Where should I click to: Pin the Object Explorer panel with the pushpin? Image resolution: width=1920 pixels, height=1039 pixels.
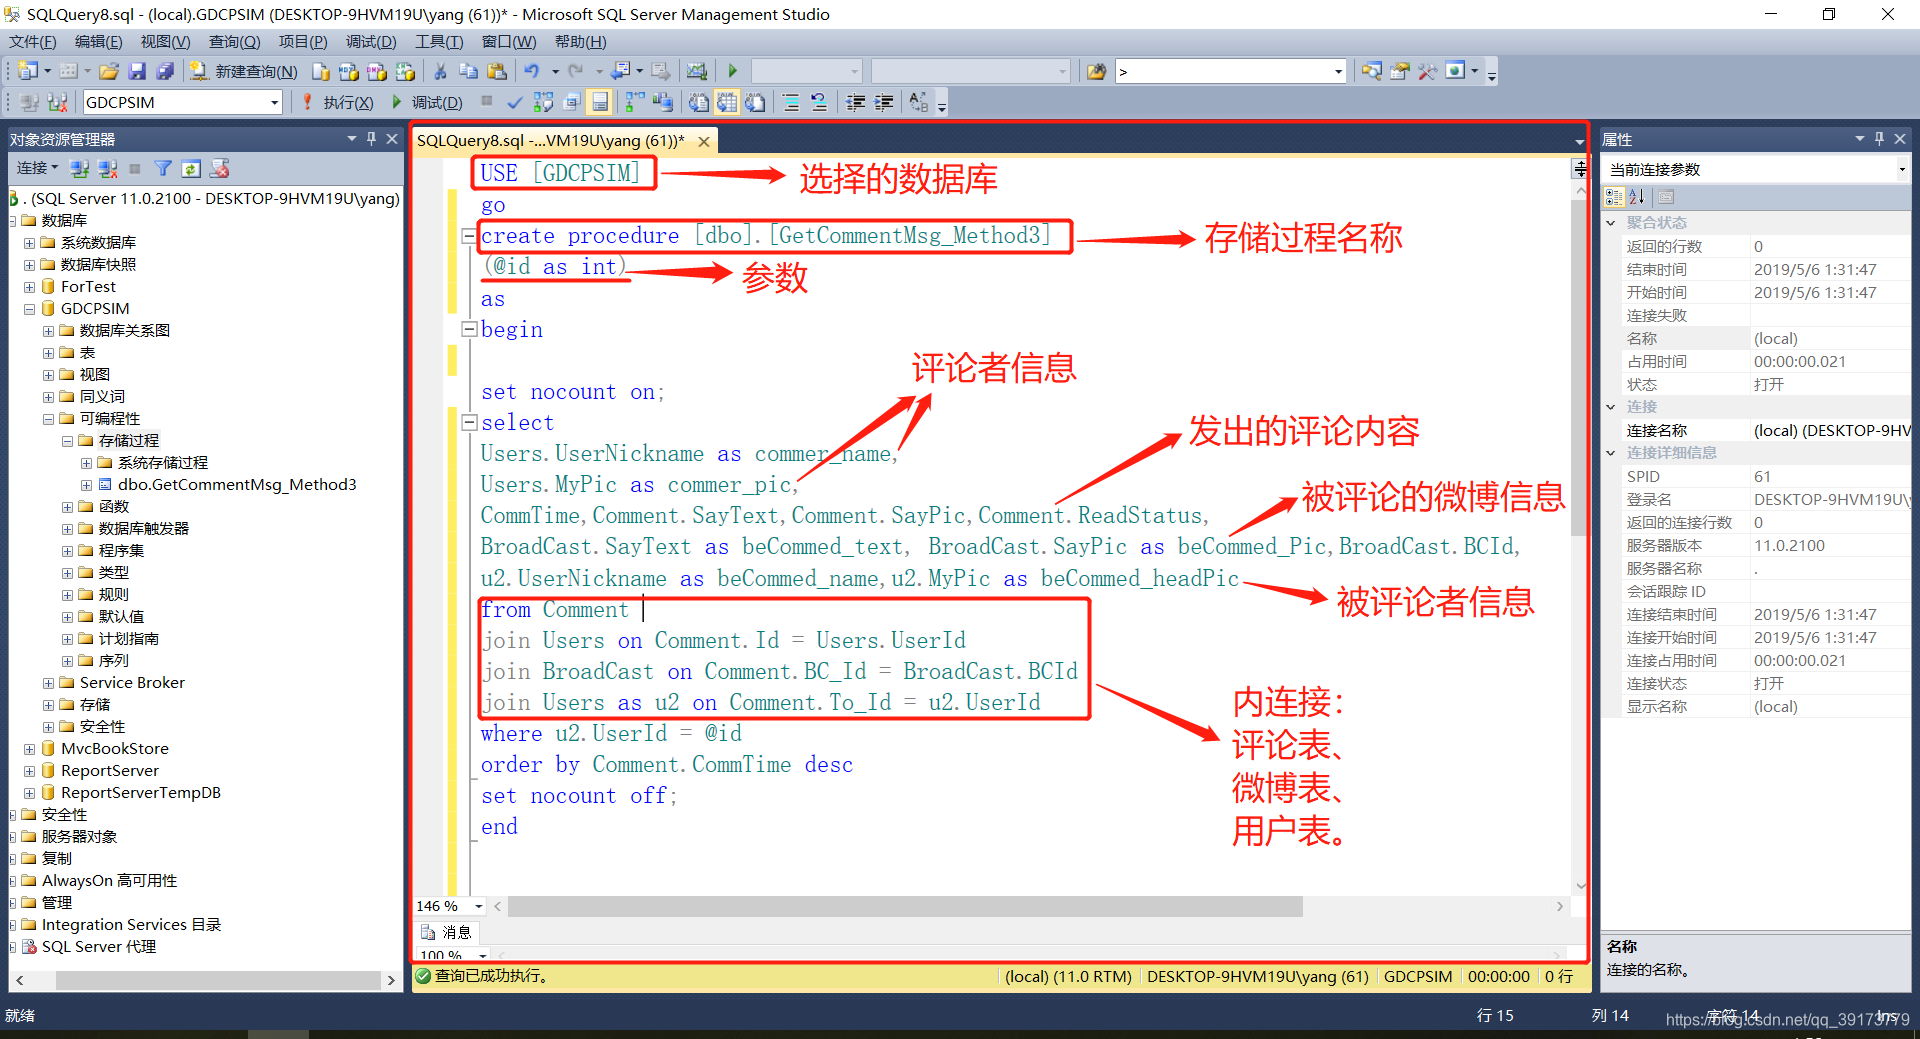(x=371, y=139)
